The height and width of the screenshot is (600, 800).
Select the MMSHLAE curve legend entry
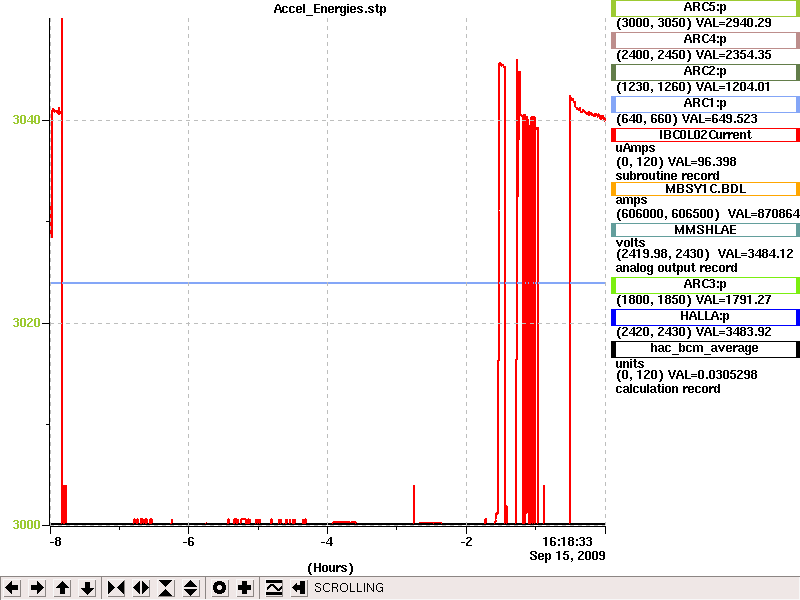coord(705,230)
